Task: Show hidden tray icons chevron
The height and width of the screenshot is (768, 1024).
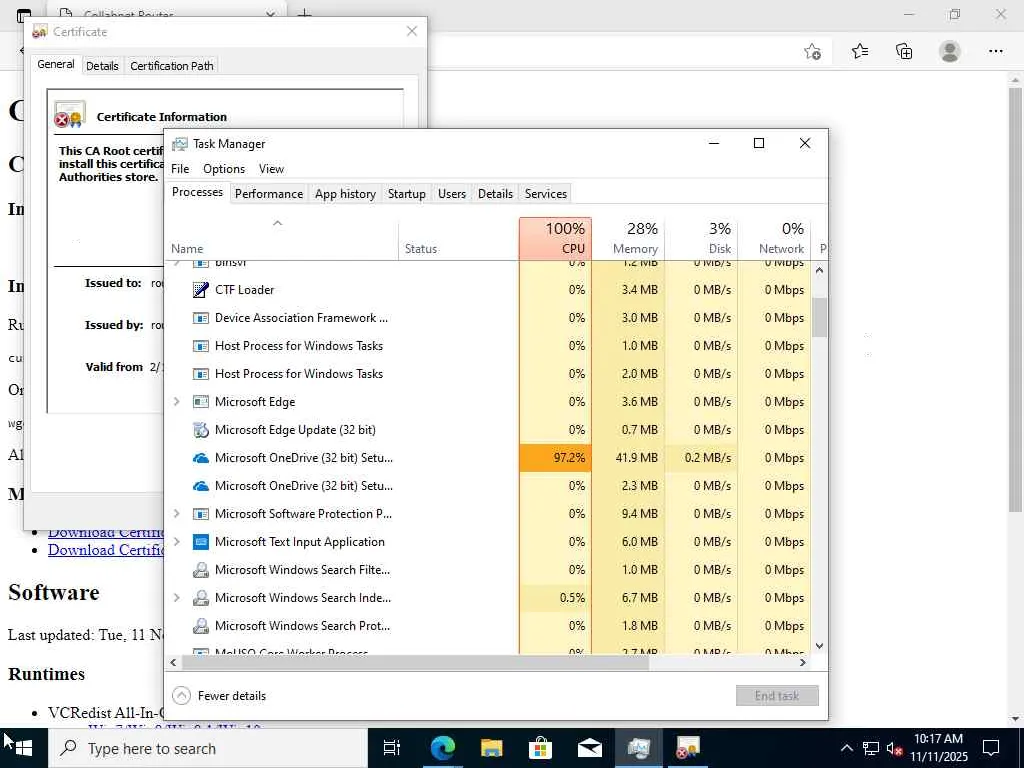Action: (846, 748)
